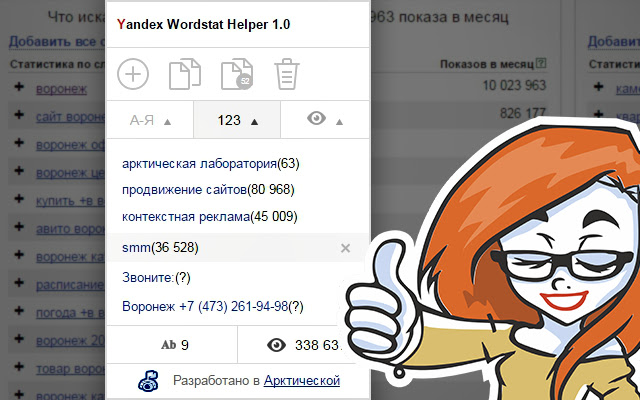Click help icon beside Показов в месяц

click(x=541, y=63)
